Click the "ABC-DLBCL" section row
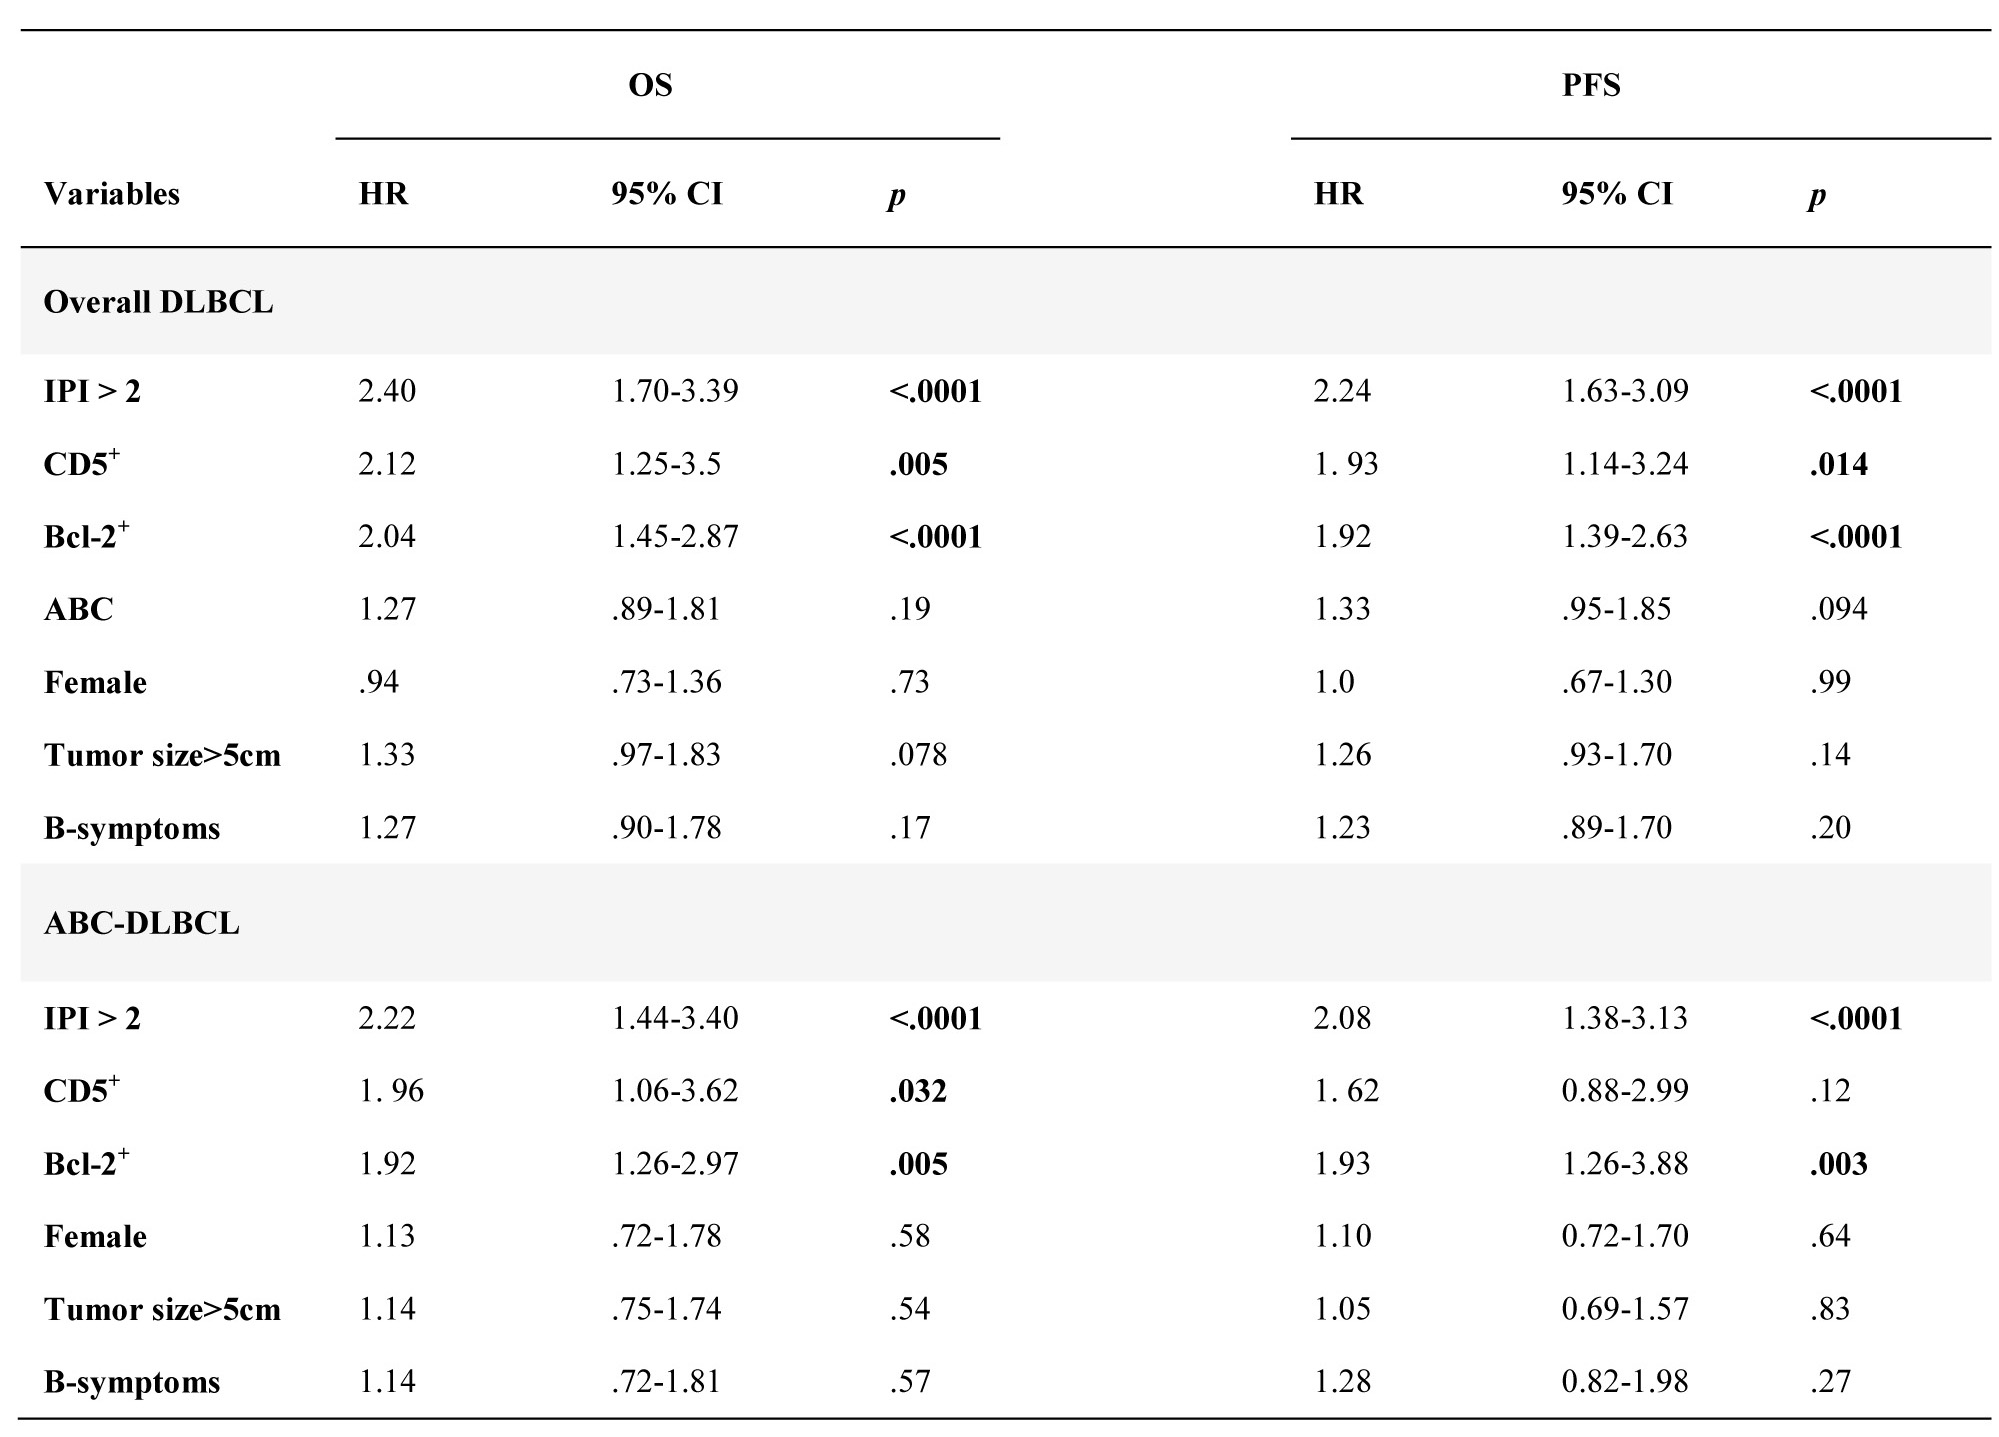The image size is (1999, 1437). pyautogui.click(x=142, y=923)
